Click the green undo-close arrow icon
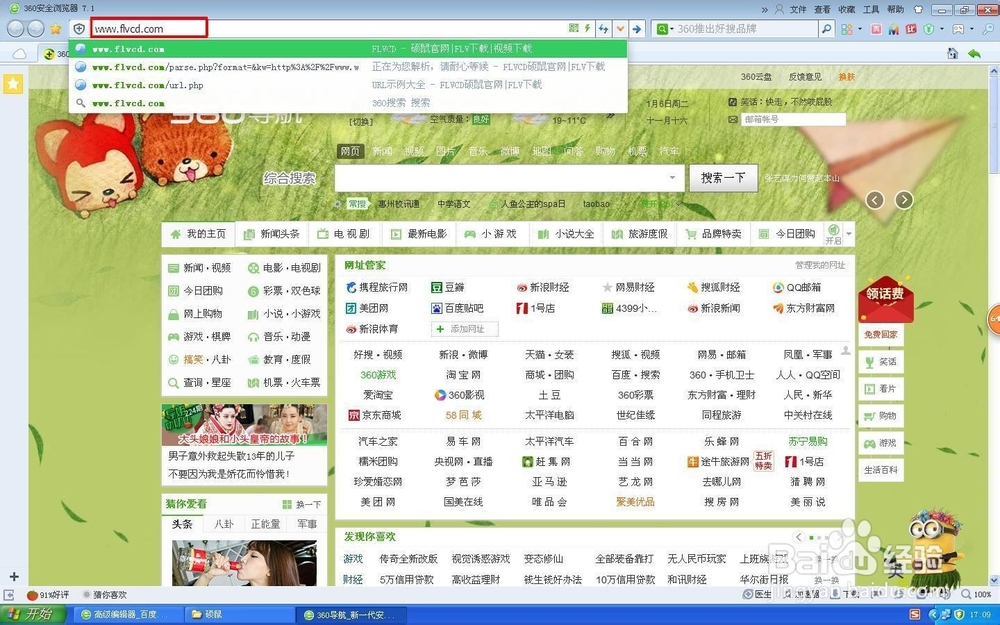Screen dimensions: 1000x625 pyautogui.click(x=974, y=54)
